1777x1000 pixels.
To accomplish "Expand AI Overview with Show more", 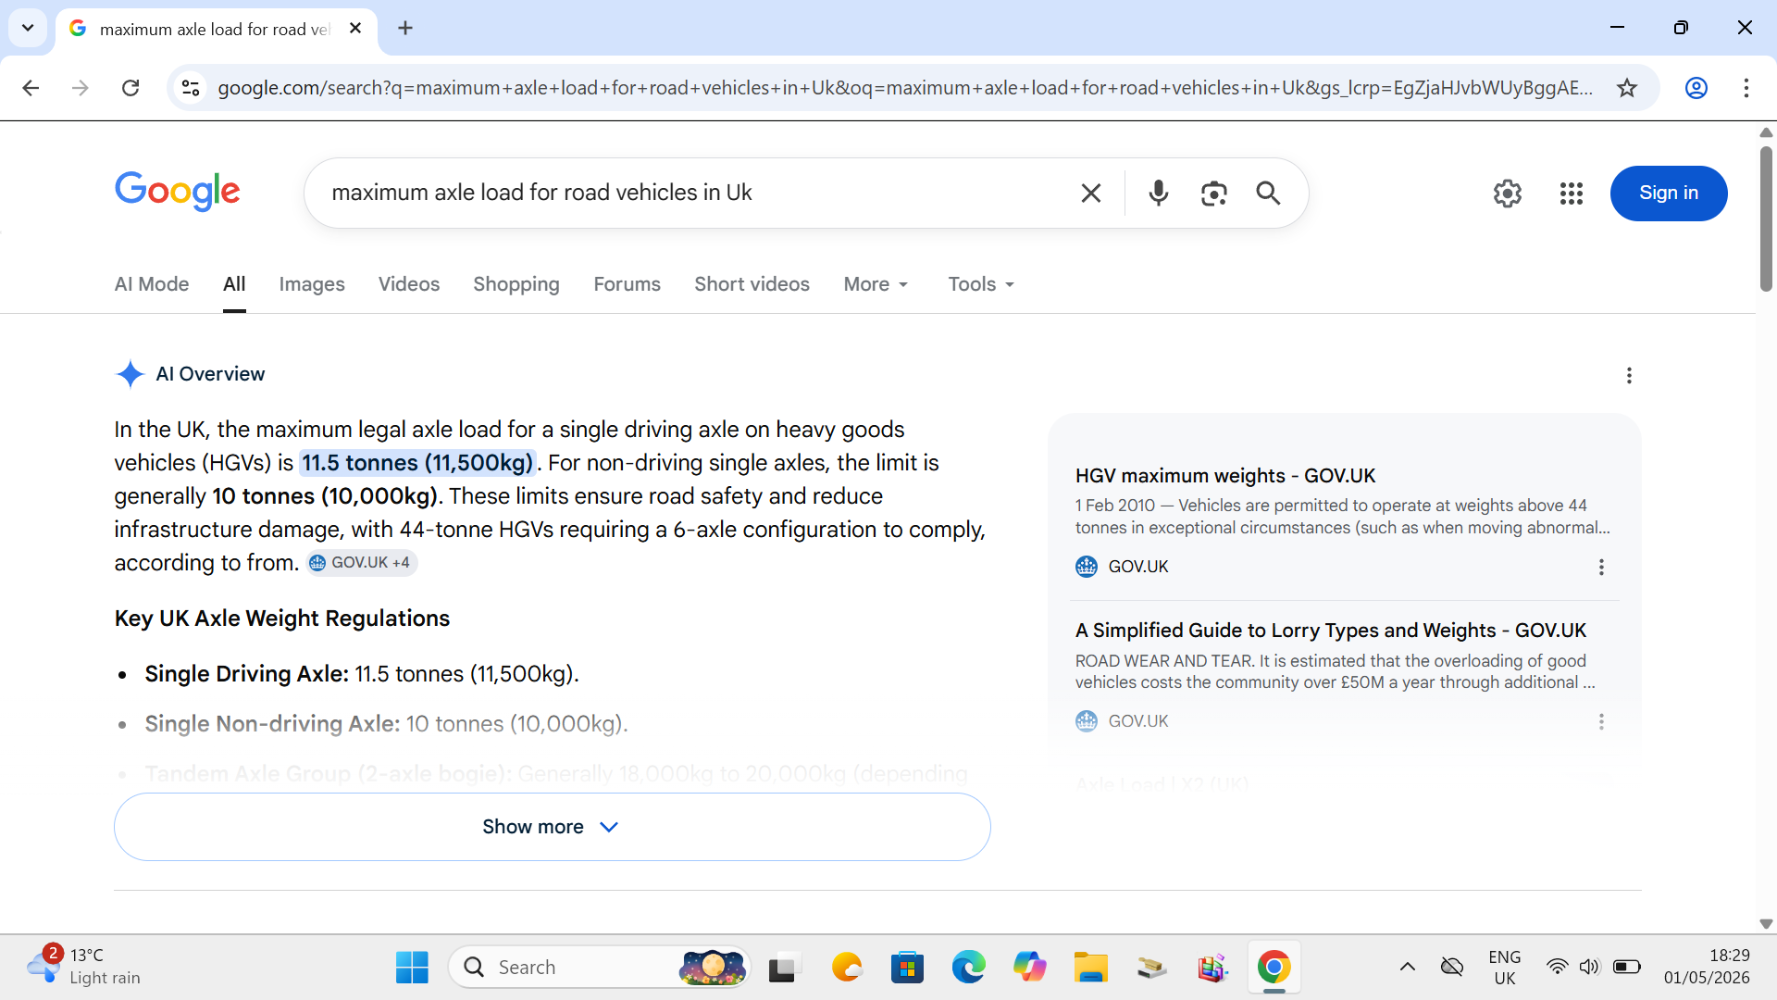I will [x=552, y=827].
